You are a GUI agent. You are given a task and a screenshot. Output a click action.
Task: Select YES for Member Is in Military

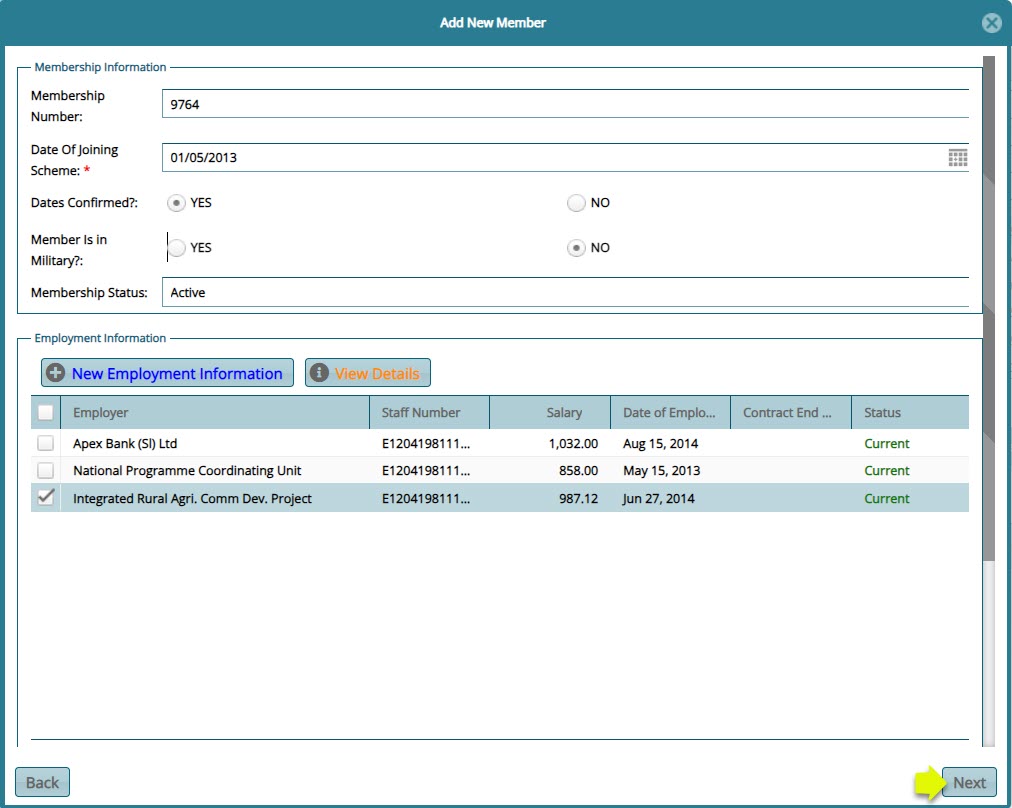coord(177,248)
